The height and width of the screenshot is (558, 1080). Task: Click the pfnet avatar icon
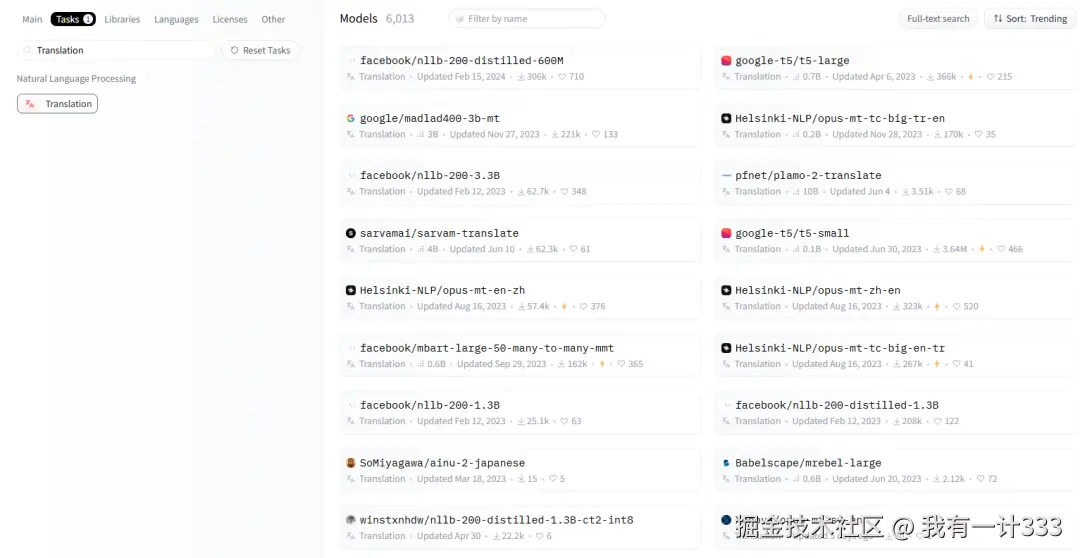(726, 176)
